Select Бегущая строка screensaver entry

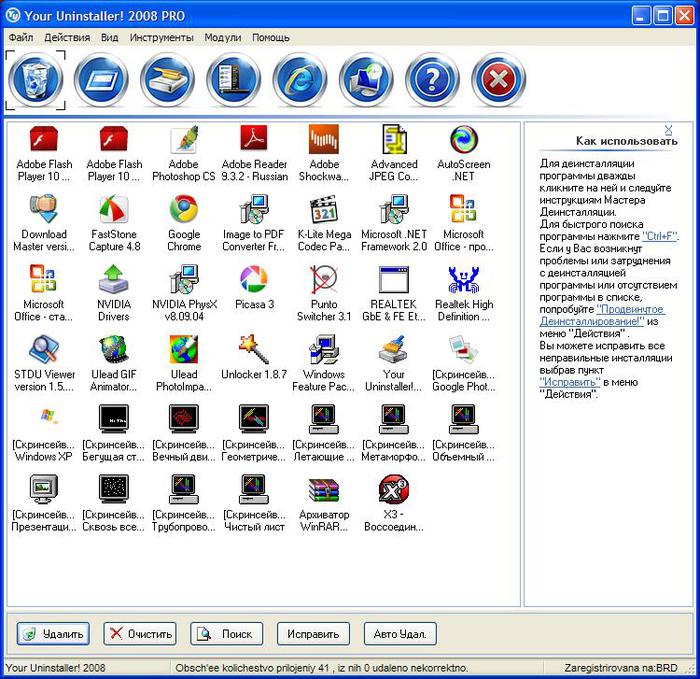point(114,433)
